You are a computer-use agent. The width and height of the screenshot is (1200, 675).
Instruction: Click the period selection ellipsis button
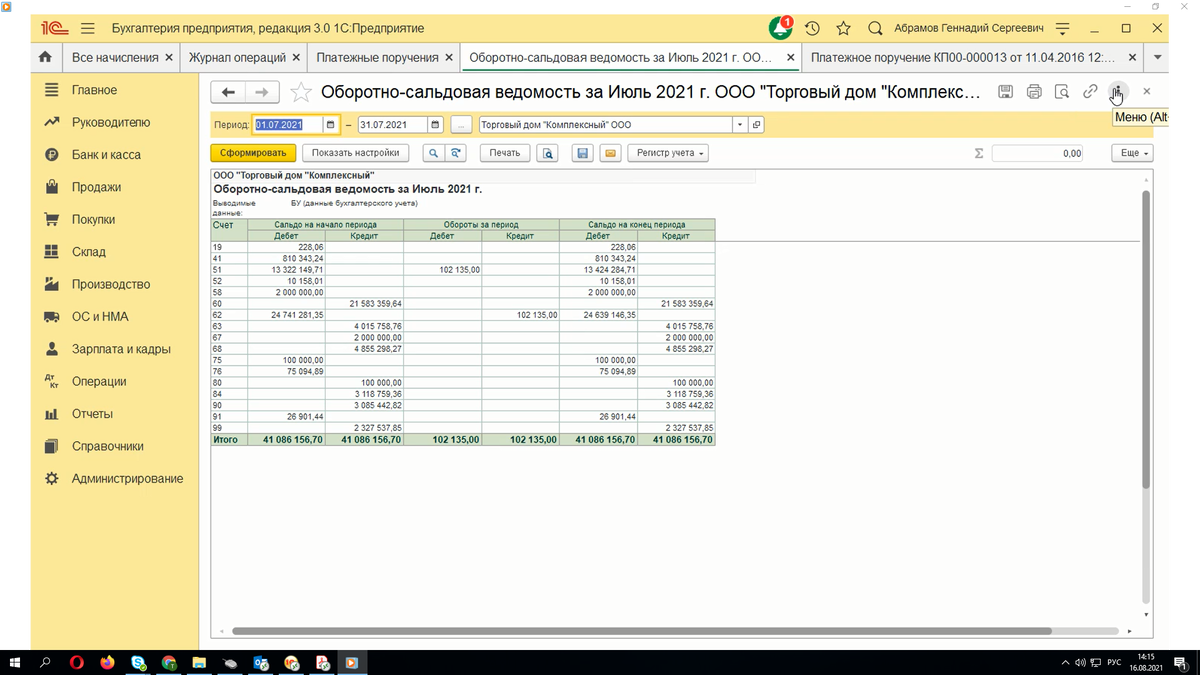[461, 125]
